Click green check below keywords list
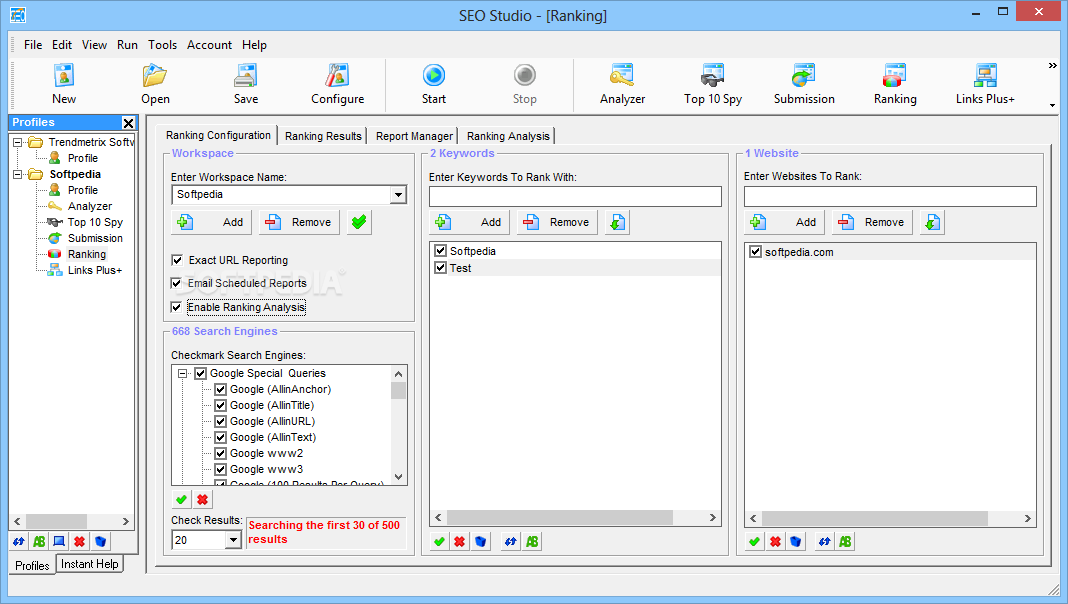Image resolution: width=1068 pixels, height=604 pixels. pyautogui.click(x=439, y=542)
